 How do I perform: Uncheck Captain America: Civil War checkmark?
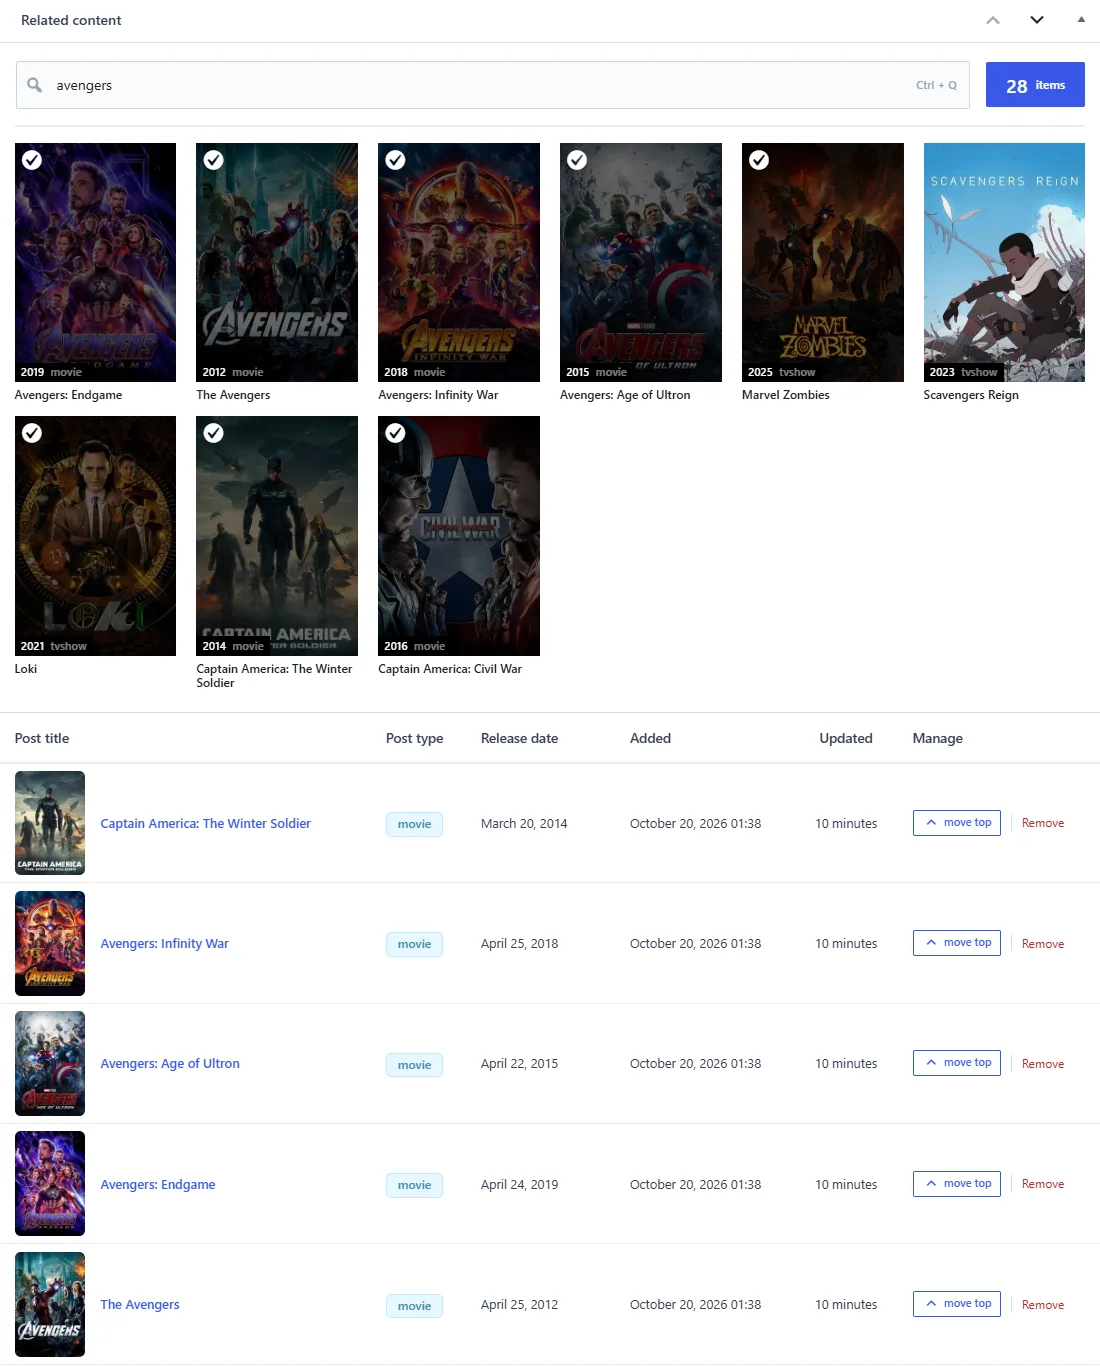pyautogui.click(x=396, y=433)
